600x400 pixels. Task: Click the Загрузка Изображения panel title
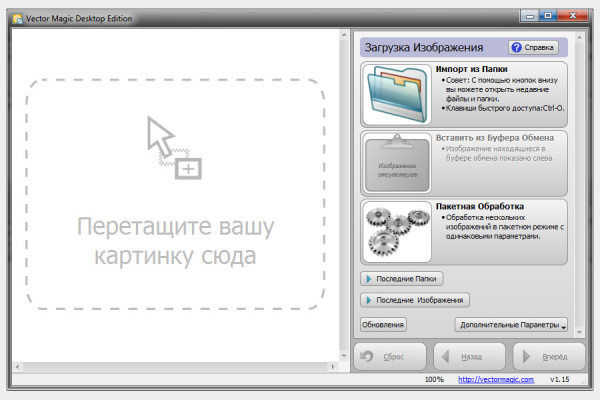[x=424, y=47]
